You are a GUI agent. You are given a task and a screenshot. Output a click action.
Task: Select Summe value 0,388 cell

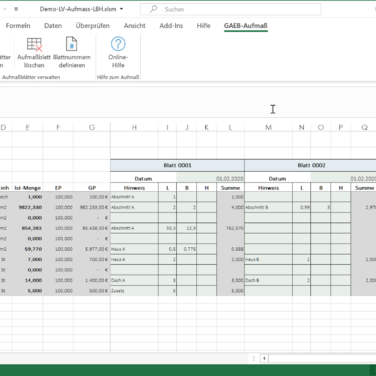tap(230, 249)
